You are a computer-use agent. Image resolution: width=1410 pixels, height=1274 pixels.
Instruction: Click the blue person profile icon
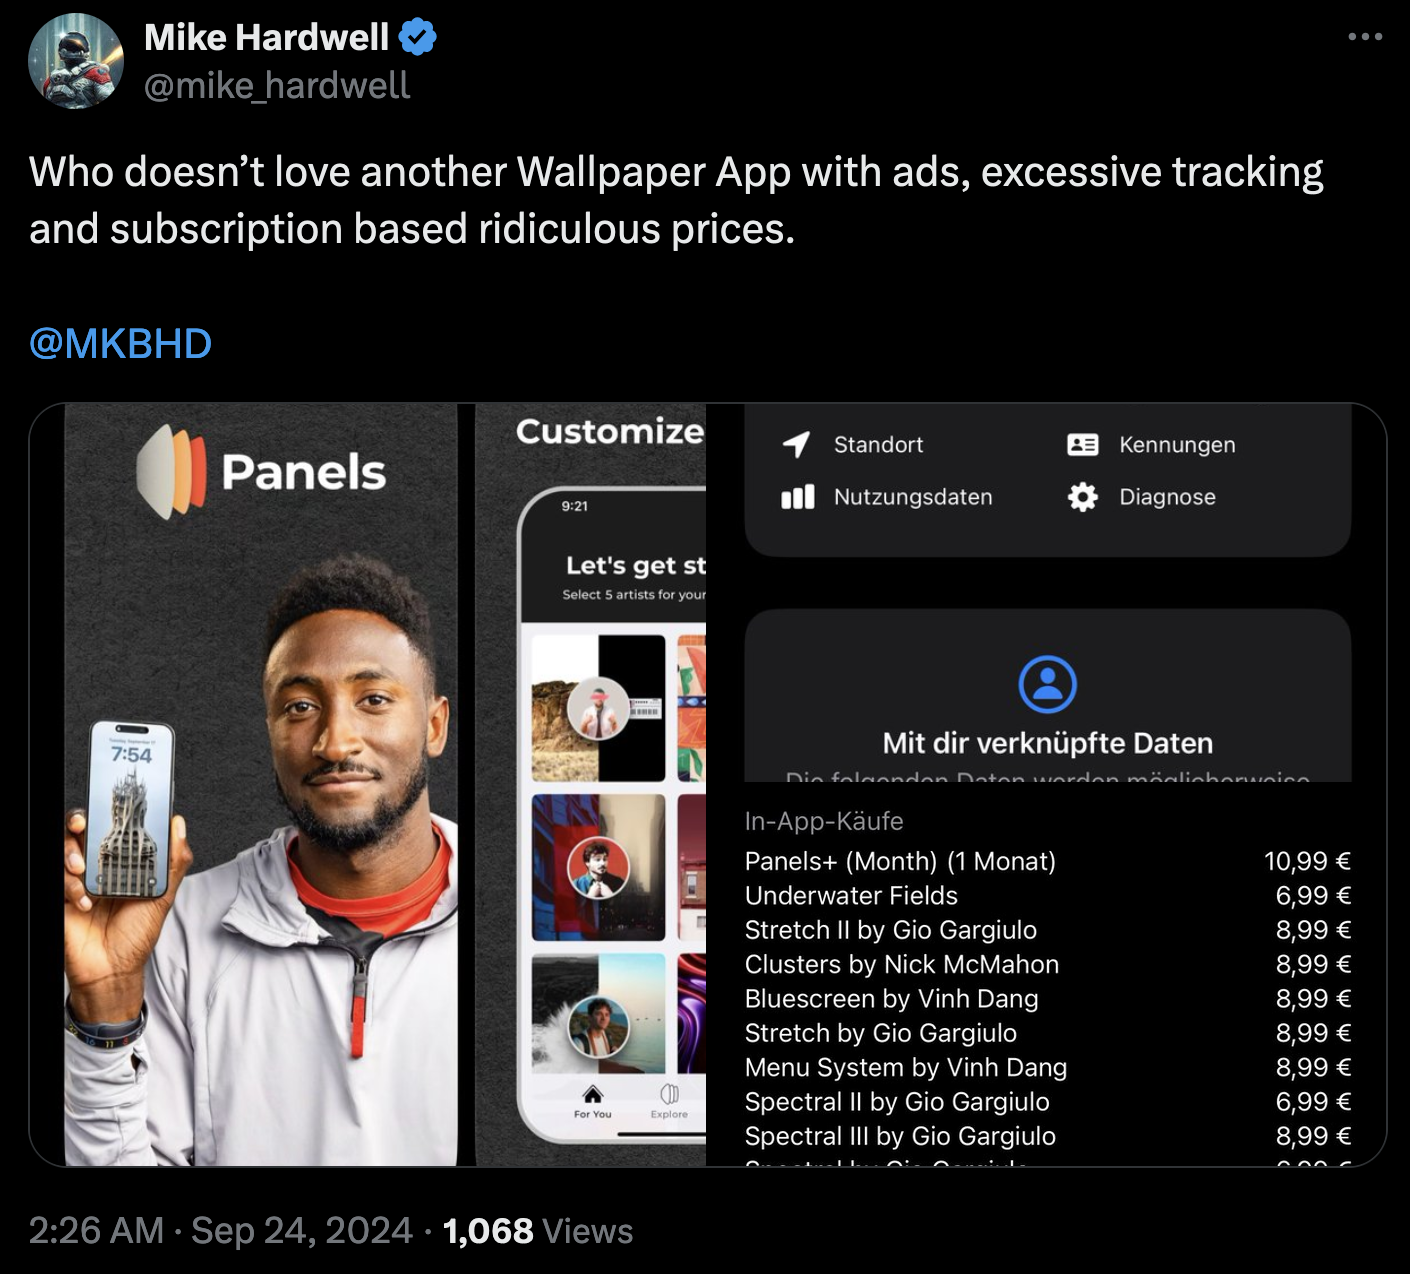pyautogui.click(x=1047, y=684)
